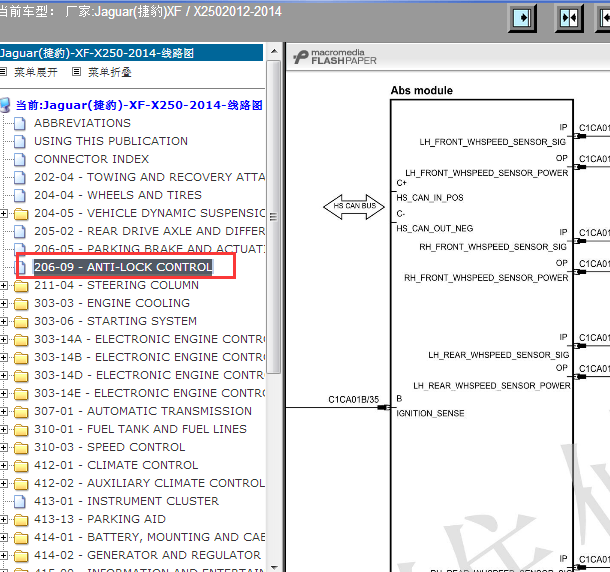
Task: Click the 菜单展开 expand menu link
Action: pyautogui.click(x=35, y=72)
